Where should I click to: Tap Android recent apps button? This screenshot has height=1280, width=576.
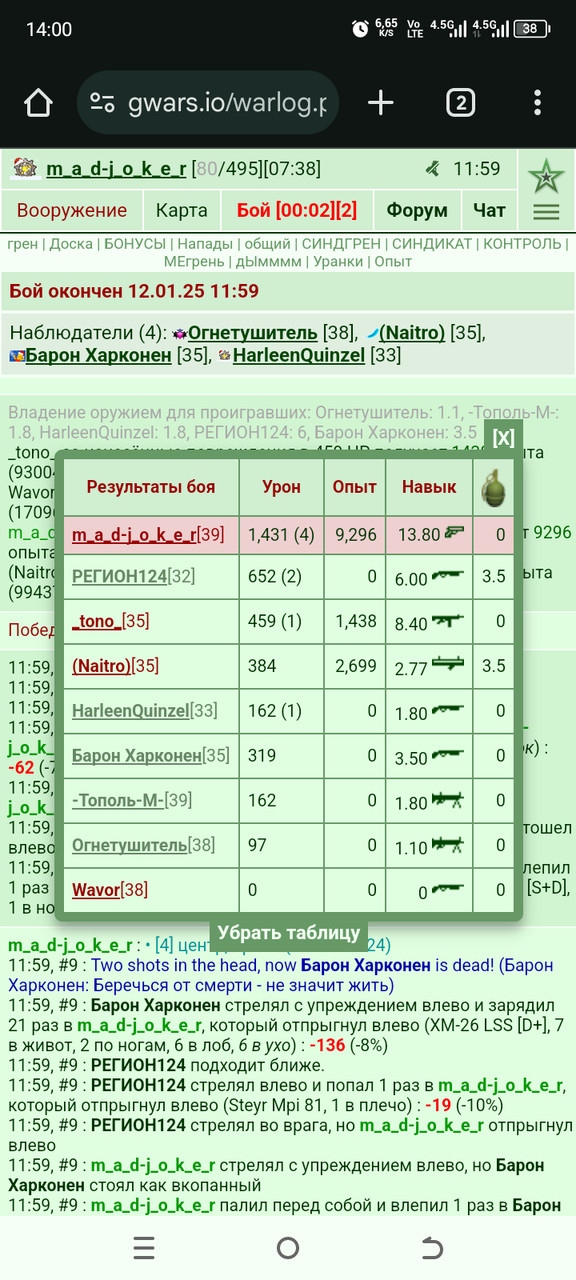point(144,1247)
